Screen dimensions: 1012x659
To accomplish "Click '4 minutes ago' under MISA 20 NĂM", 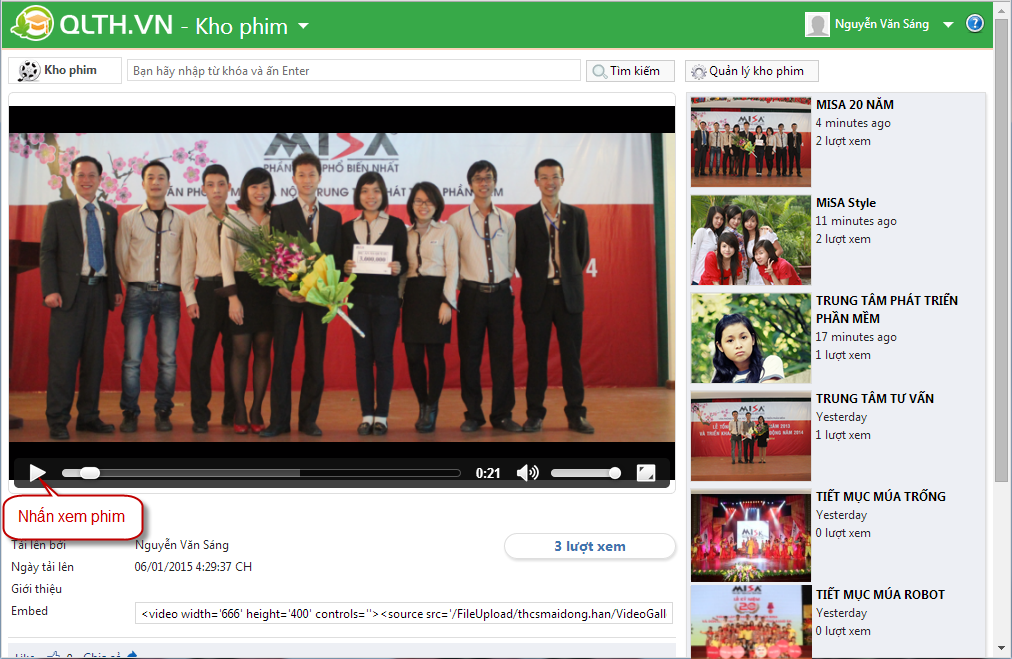I will tap(853, 123).
